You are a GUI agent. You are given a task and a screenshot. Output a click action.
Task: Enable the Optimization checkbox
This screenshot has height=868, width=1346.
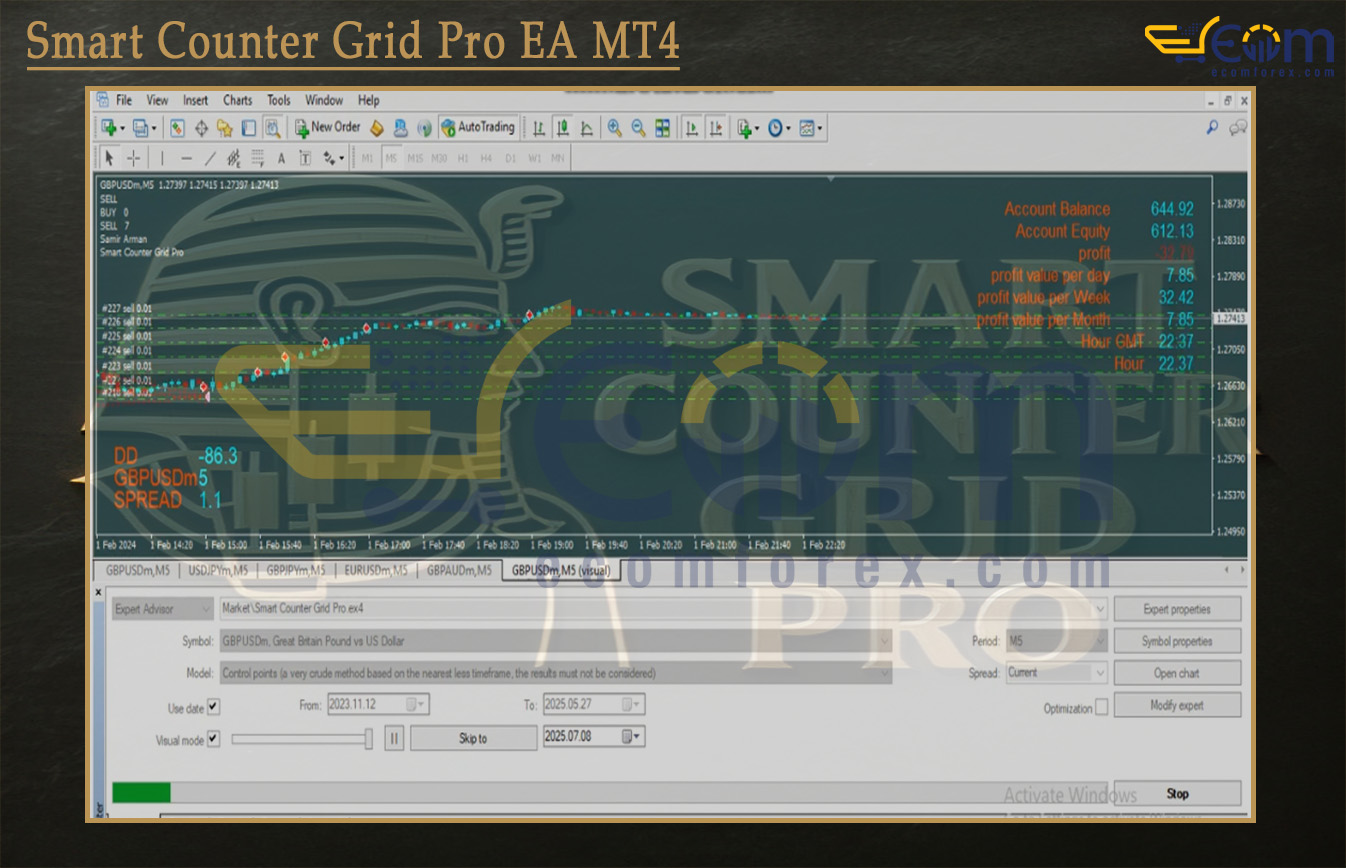coord(1101,708)
